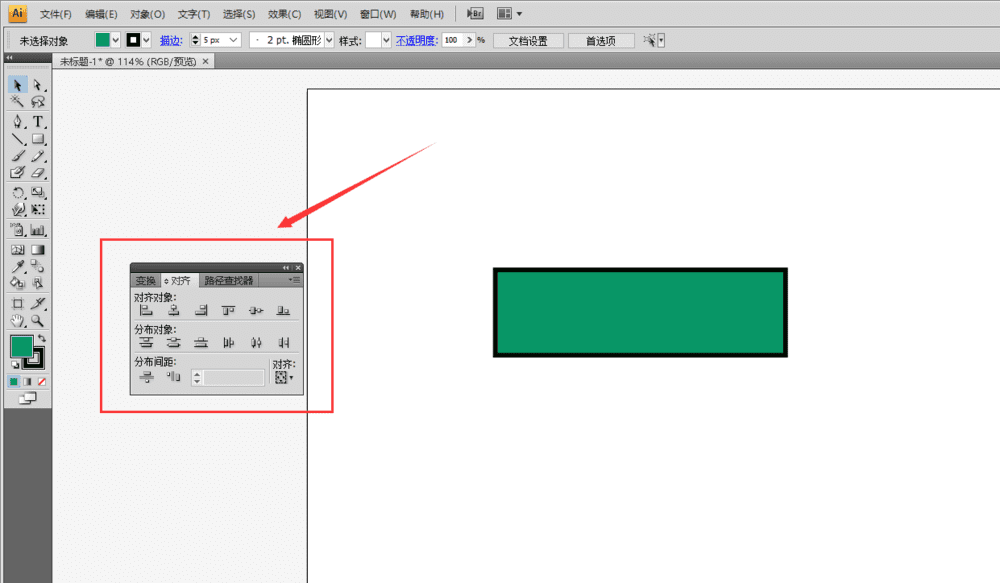Set paint mode to Gradient
The height and width of the screenshot is (583, 1000).
click(x=27, y=381)
